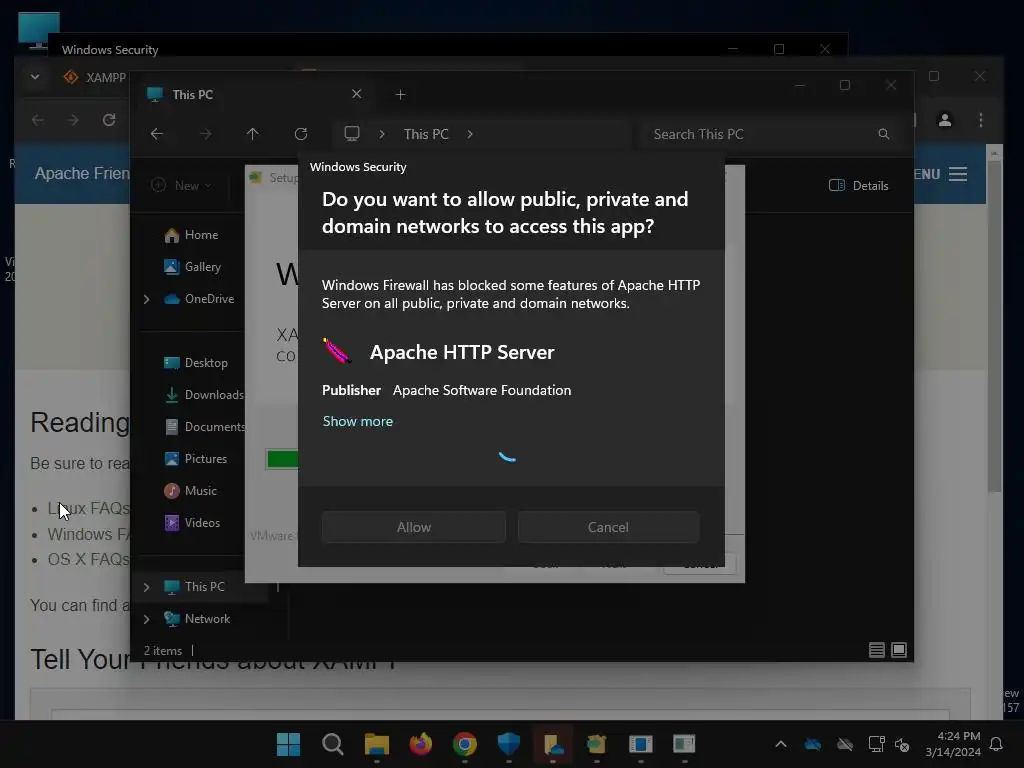Click the Apache Friends site logo text
1024x768 pixels.
(82, 173)
